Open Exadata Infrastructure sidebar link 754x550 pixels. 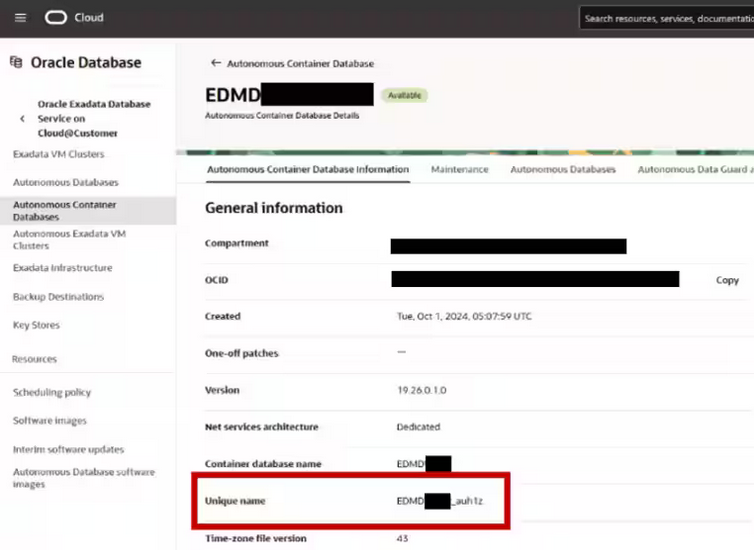[x=63, y=268]
